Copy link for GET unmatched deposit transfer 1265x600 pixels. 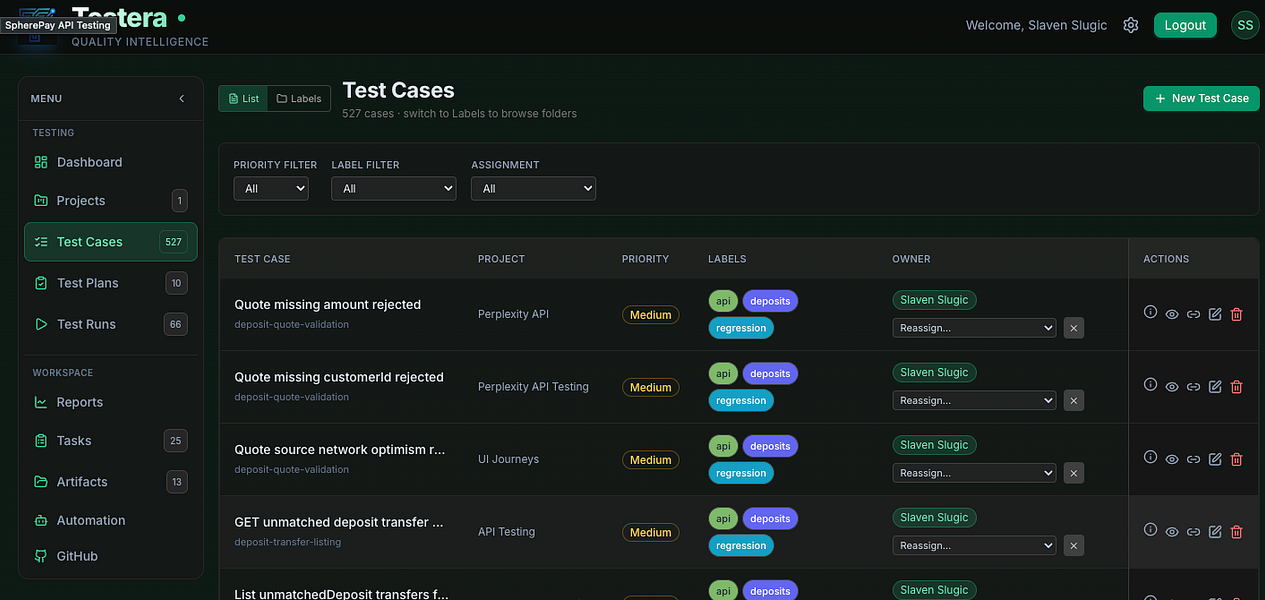click(x=1193, y=532)
